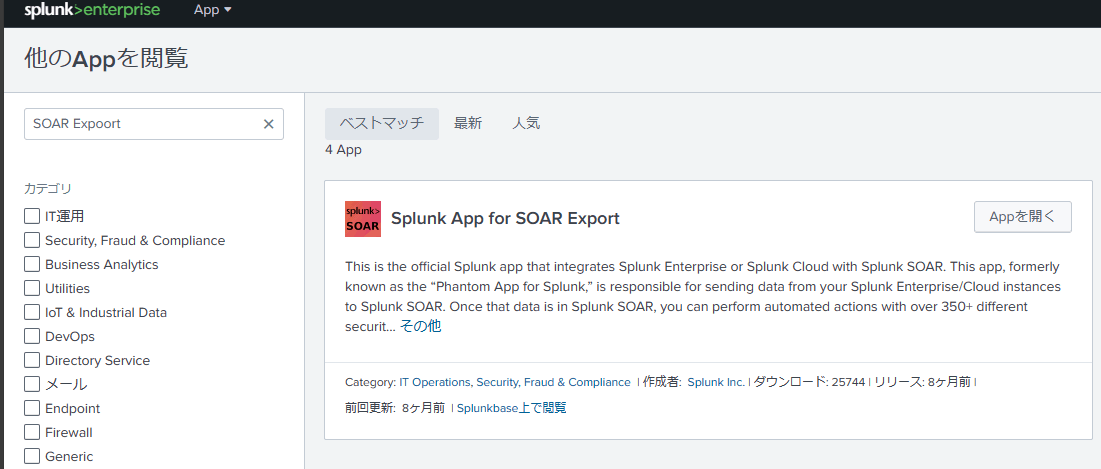This screenshot has width=1101, height=469.
Task: Follow Security, Fraud & Compliance card link
Action: tap(553, 383)
